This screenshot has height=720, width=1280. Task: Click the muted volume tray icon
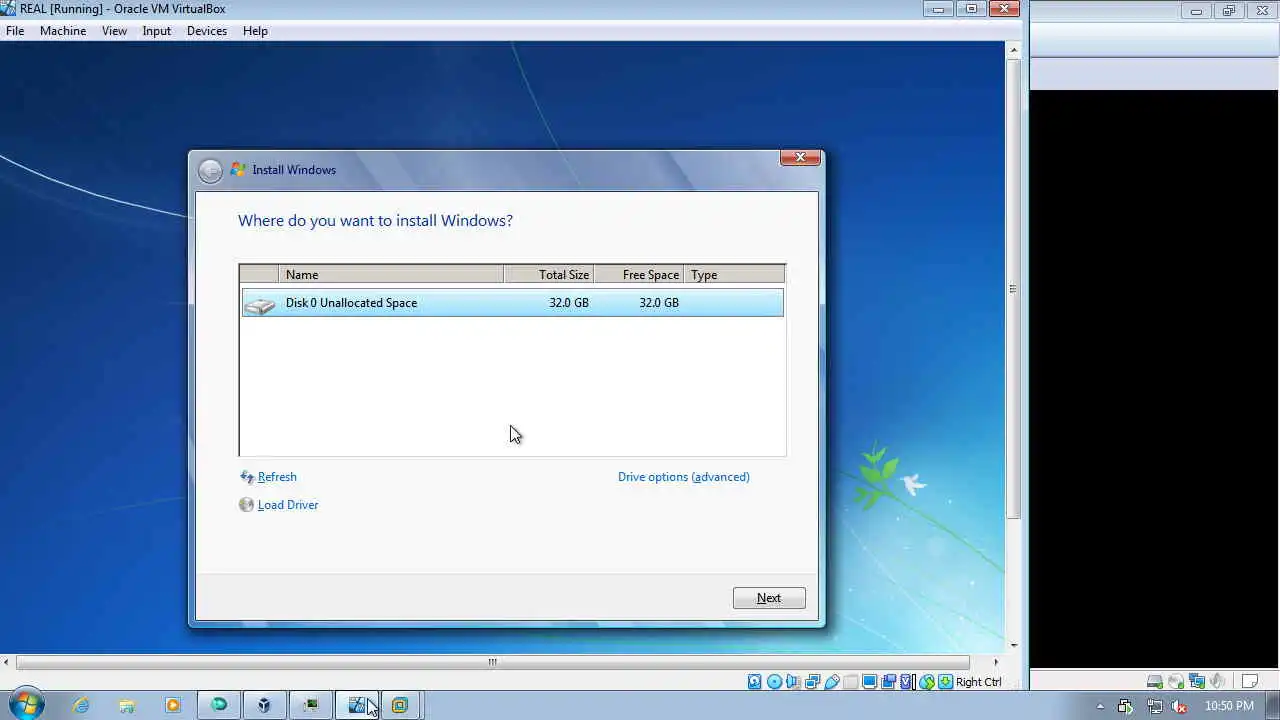coord(1179,707)
